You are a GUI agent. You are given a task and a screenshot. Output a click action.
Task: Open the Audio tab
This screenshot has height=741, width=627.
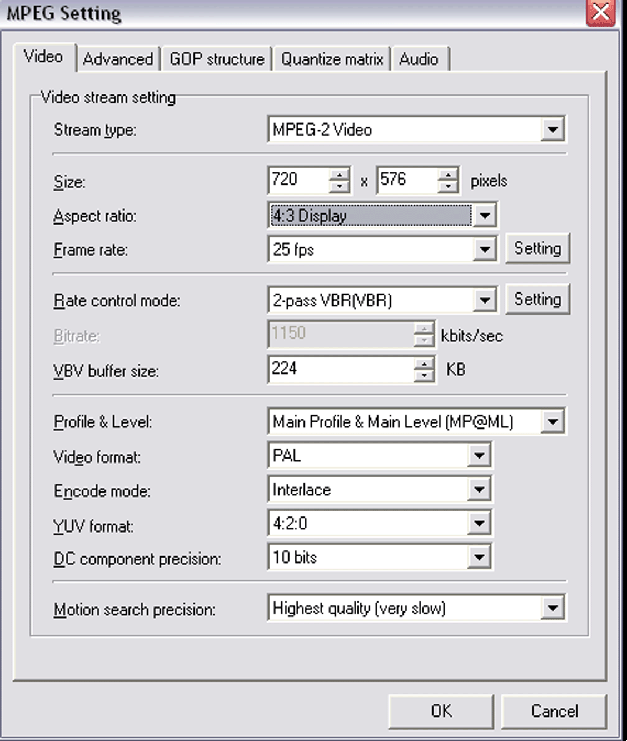pos(418,59)
